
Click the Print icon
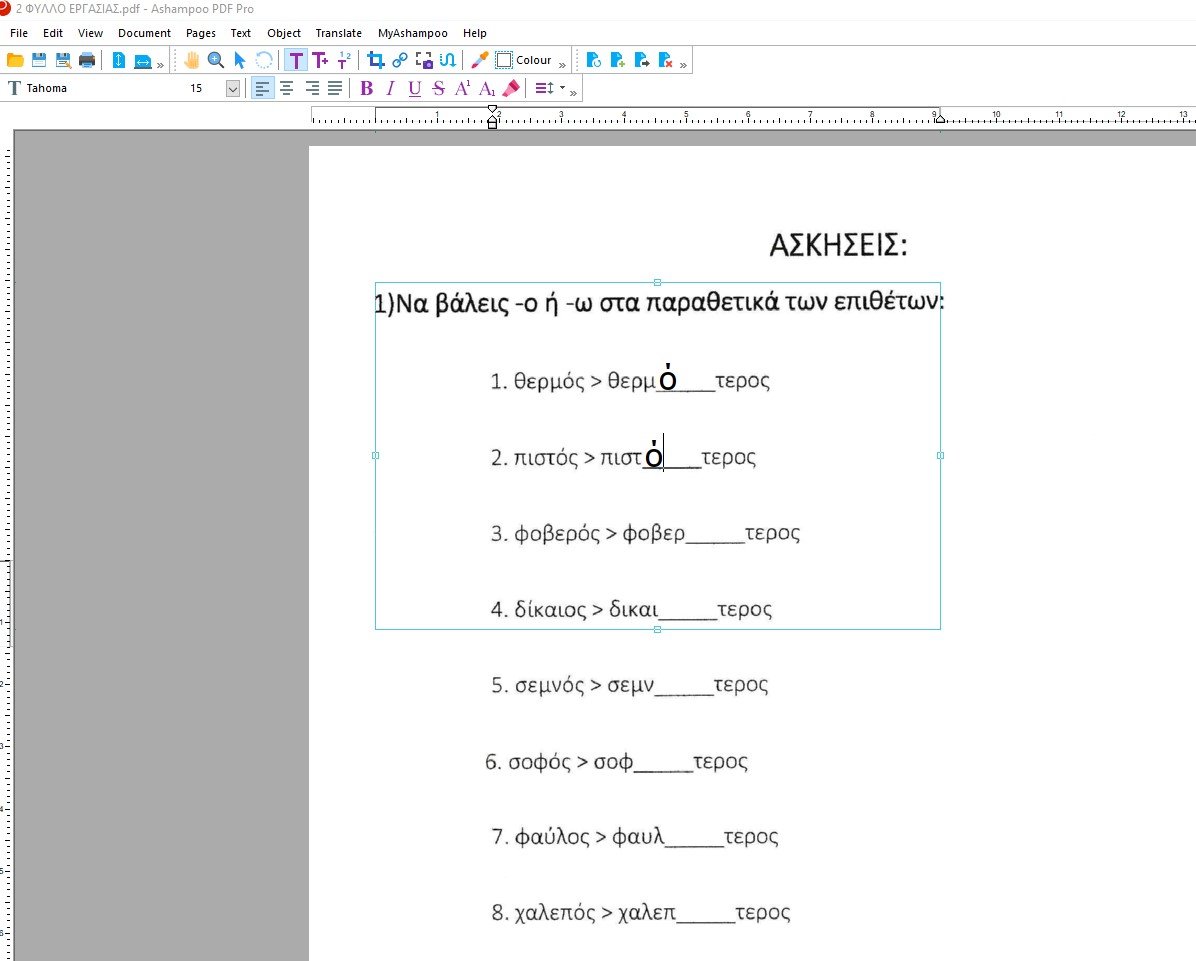coord(87,60)
